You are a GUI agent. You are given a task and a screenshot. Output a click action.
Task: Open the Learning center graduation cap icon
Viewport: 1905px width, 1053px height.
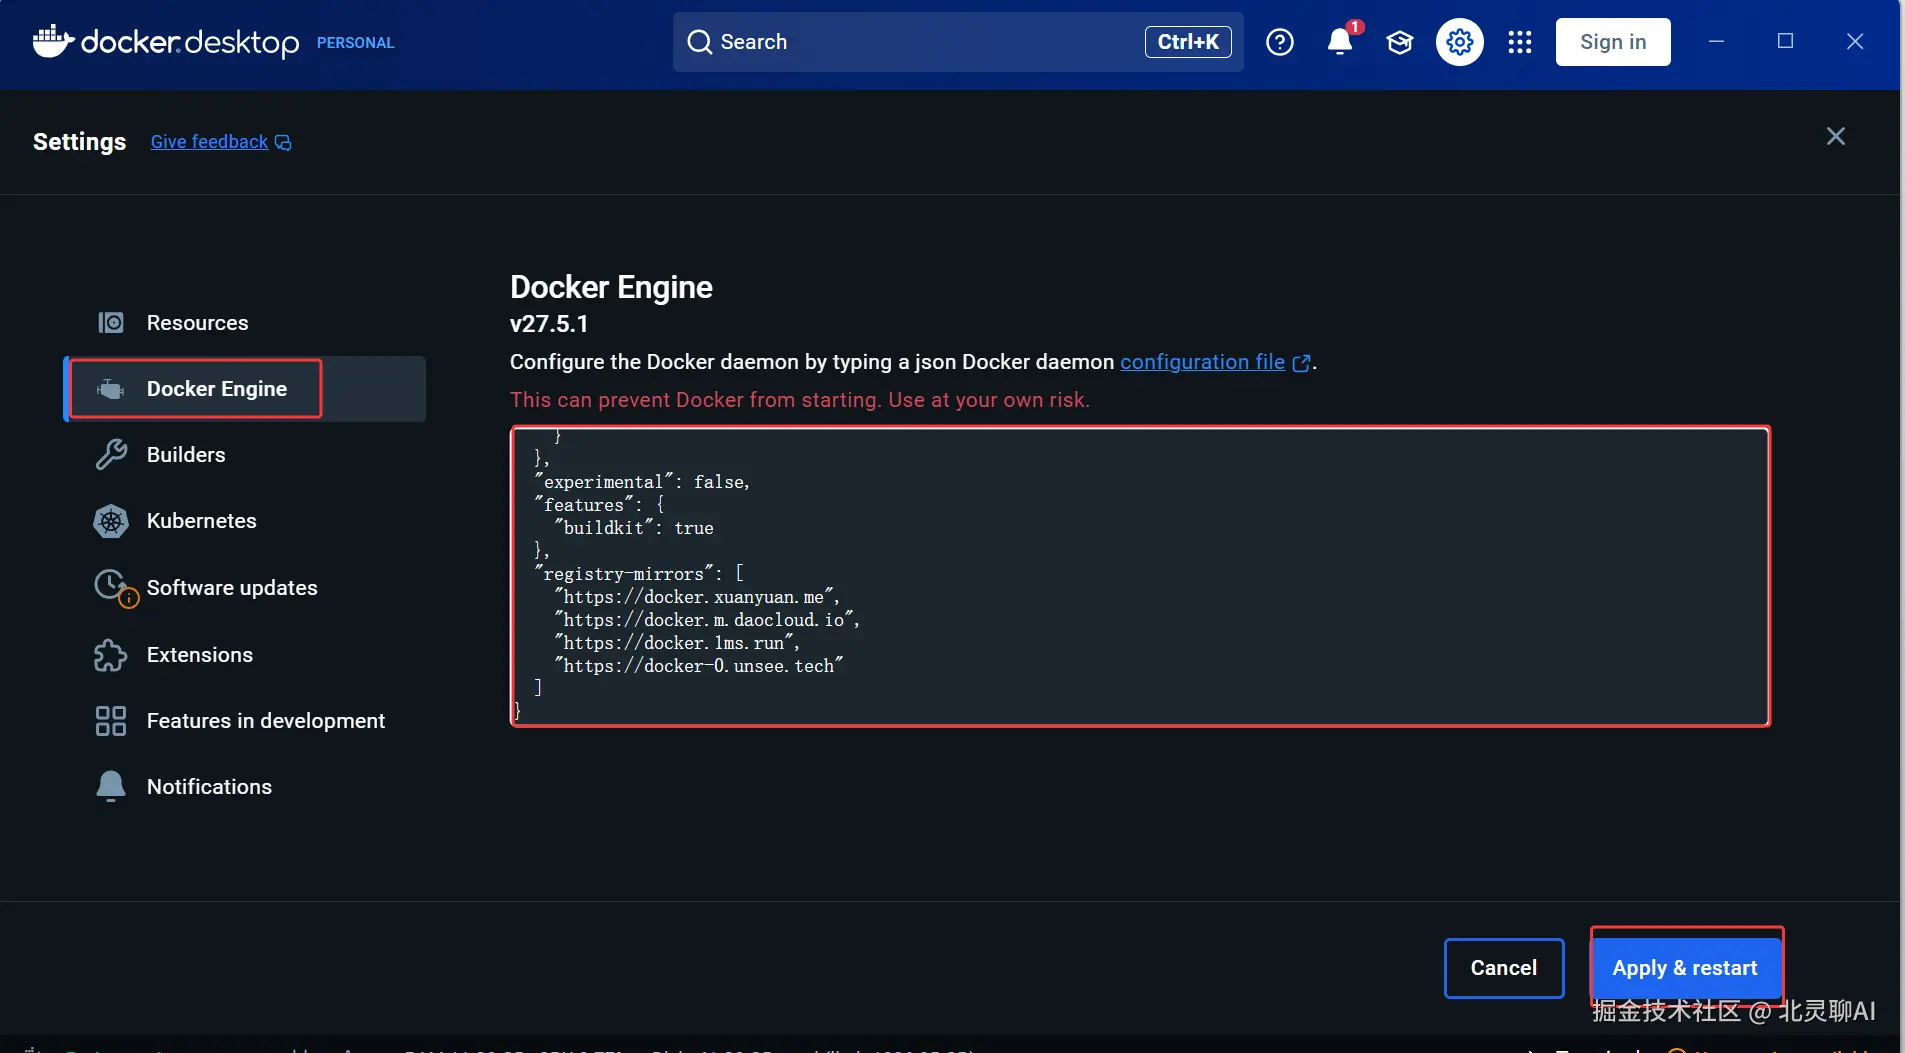coord(1400,42)
